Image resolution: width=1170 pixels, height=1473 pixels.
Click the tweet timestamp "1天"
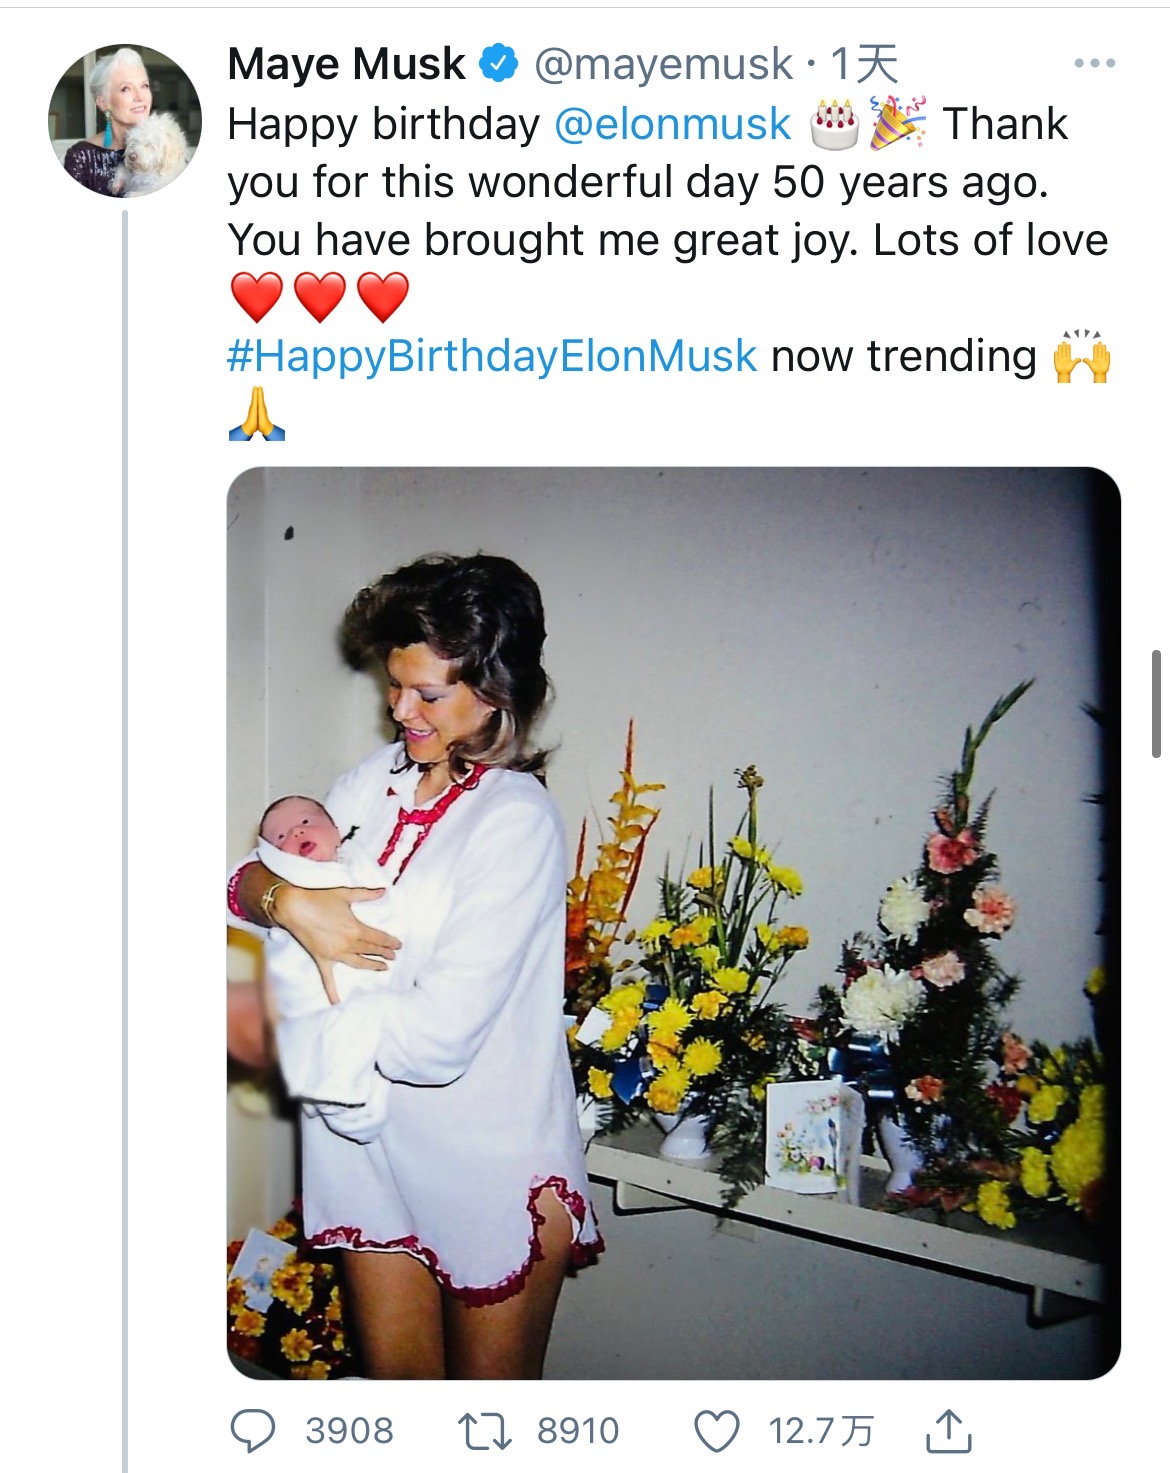pyautogui.click(x=864, y=64)
